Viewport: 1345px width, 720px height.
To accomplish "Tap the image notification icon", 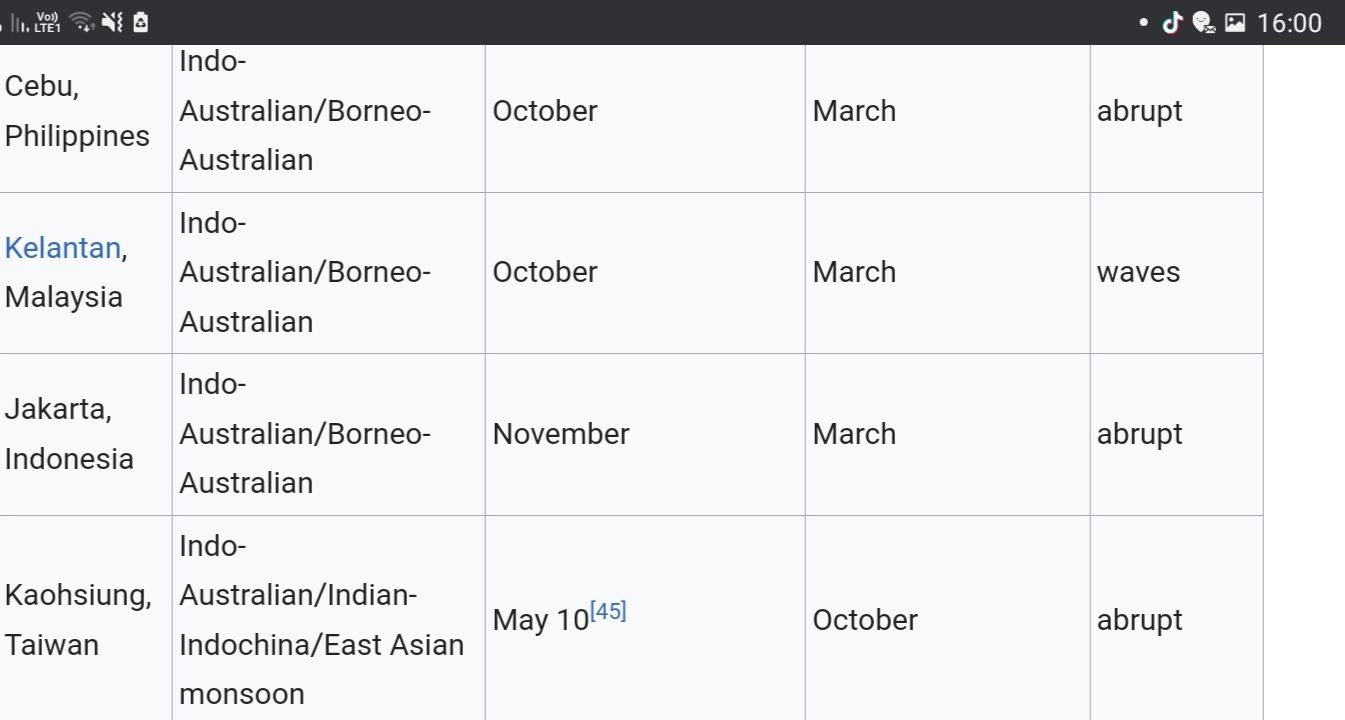I will pos(1235,22).
